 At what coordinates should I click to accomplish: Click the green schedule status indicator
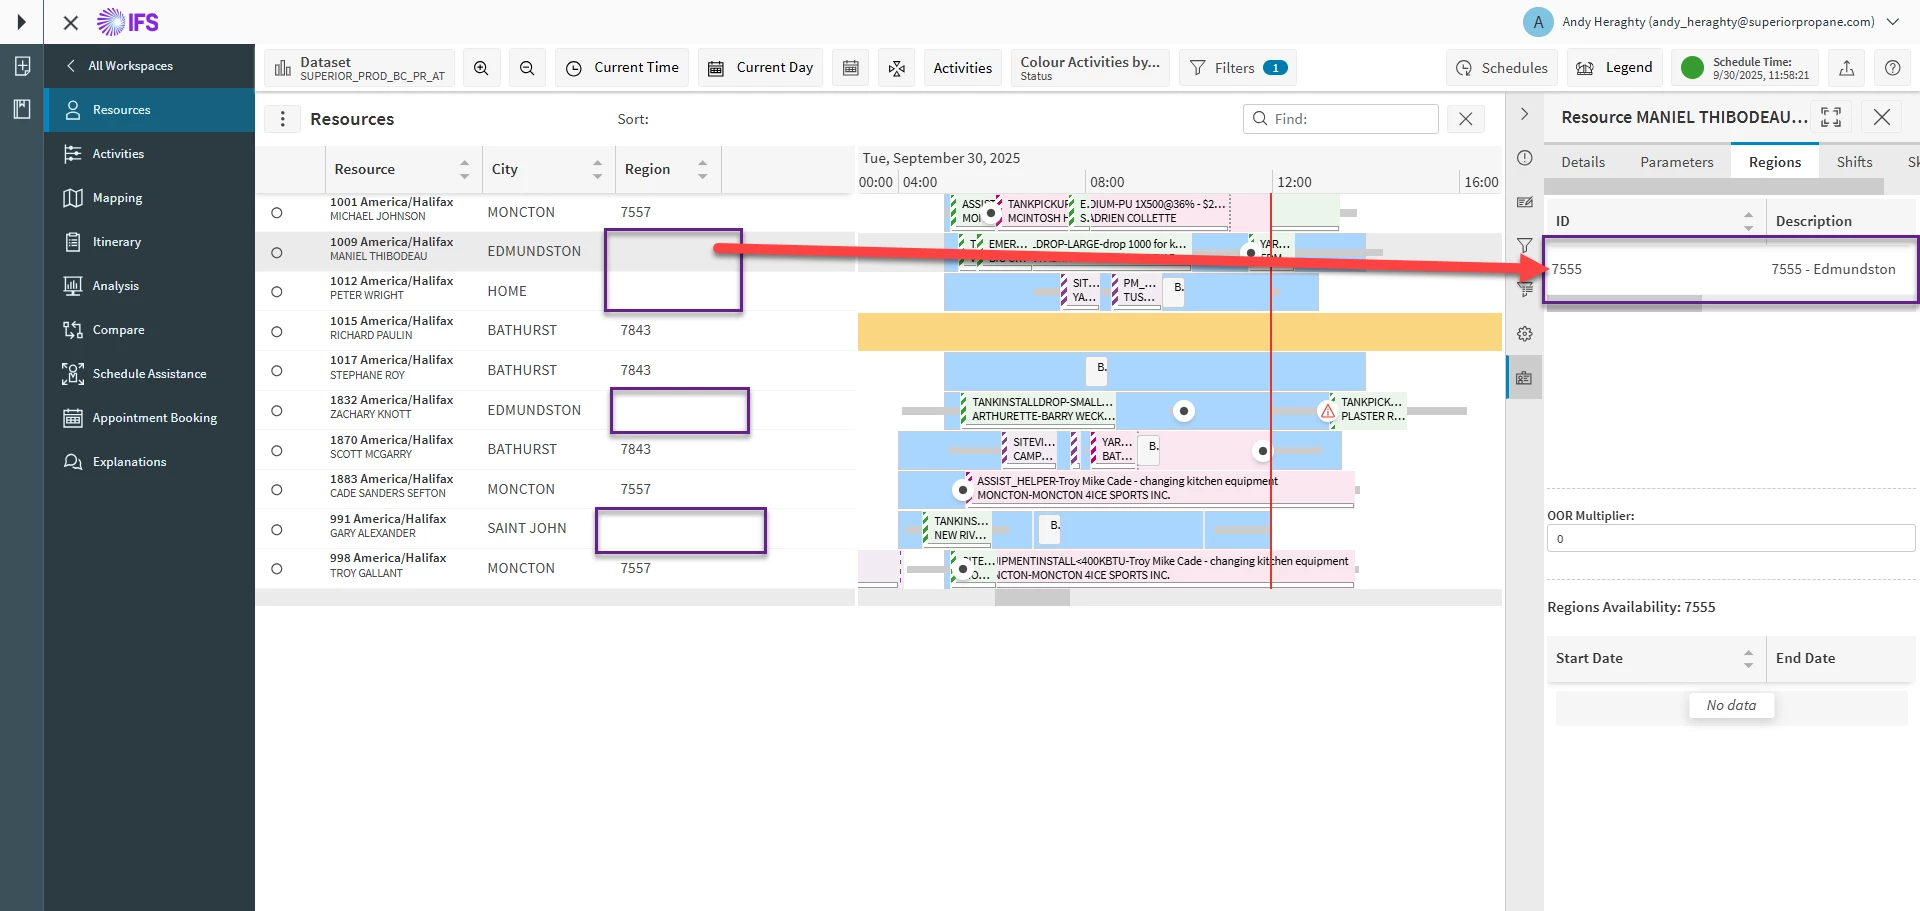click(1693, 68)
